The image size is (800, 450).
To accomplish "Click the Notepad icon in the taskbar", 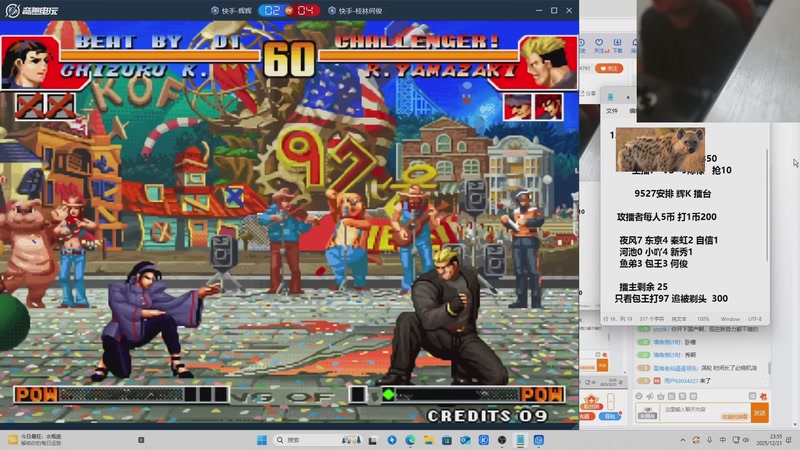I will (520, 440).
